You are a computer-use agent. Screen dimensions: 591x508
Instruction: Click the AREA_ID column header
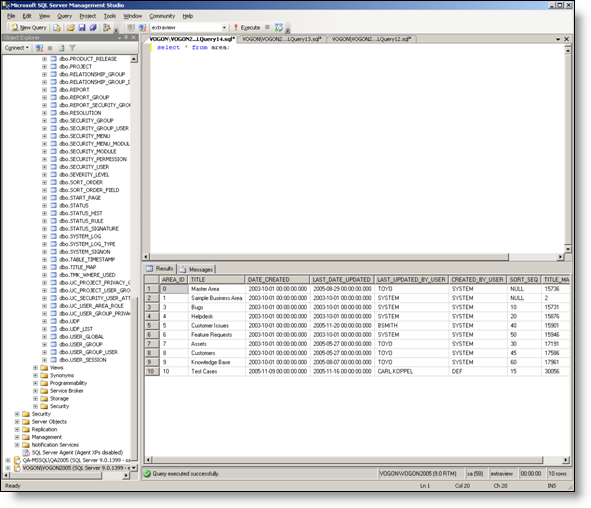[x=173, y=280]
